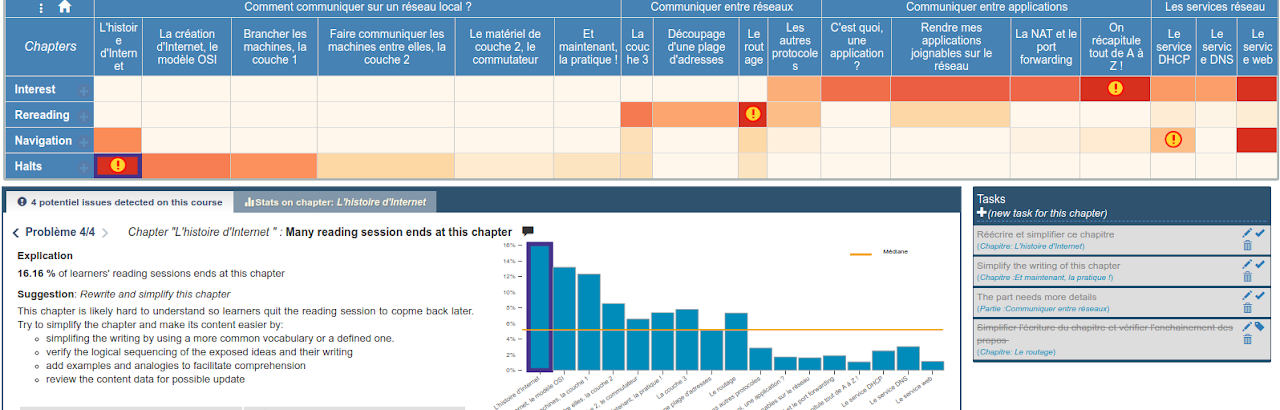Click '(new task for this chapter)' link
The height and width of the screenshot is (410, 1280).
[1047, 213]
